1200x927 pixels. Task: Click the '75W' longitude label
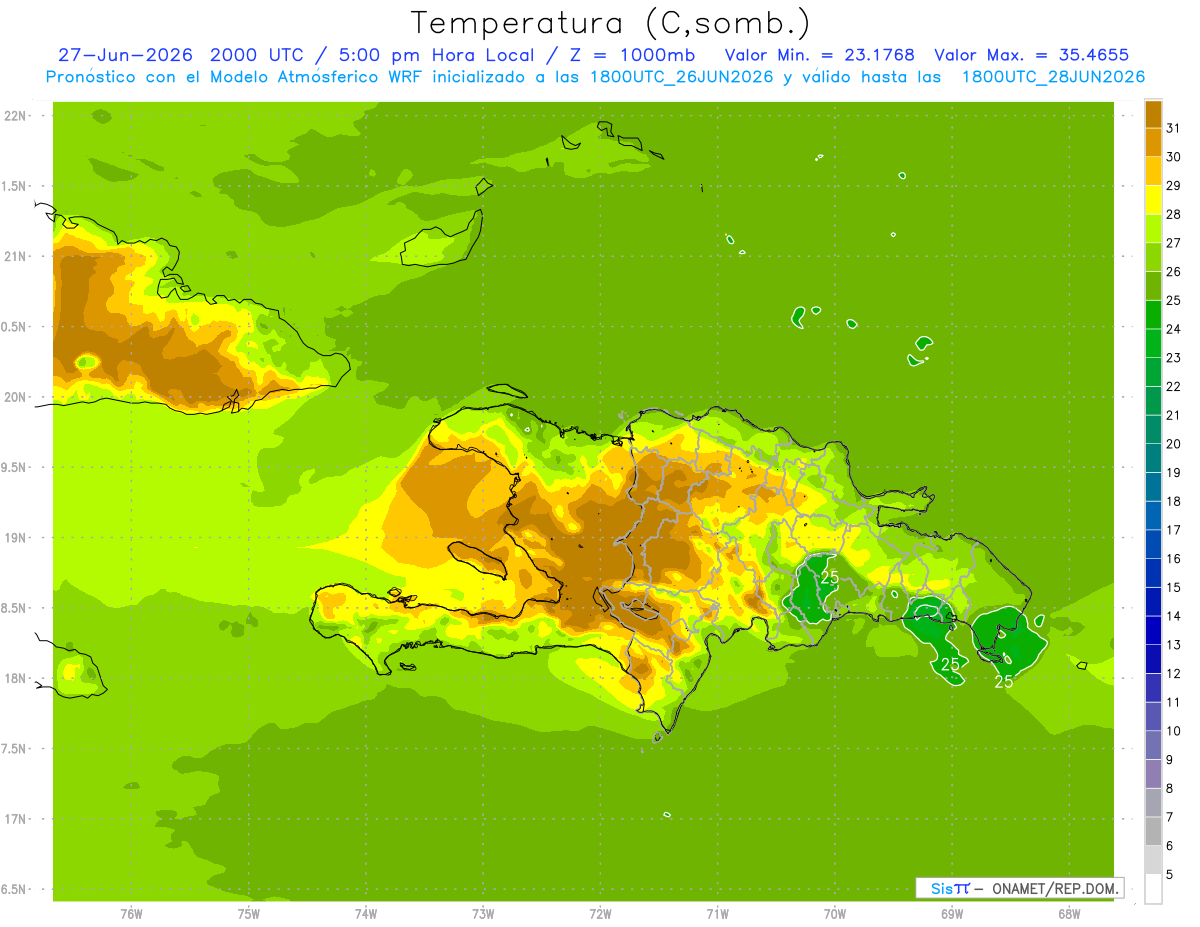pos(249,914)
